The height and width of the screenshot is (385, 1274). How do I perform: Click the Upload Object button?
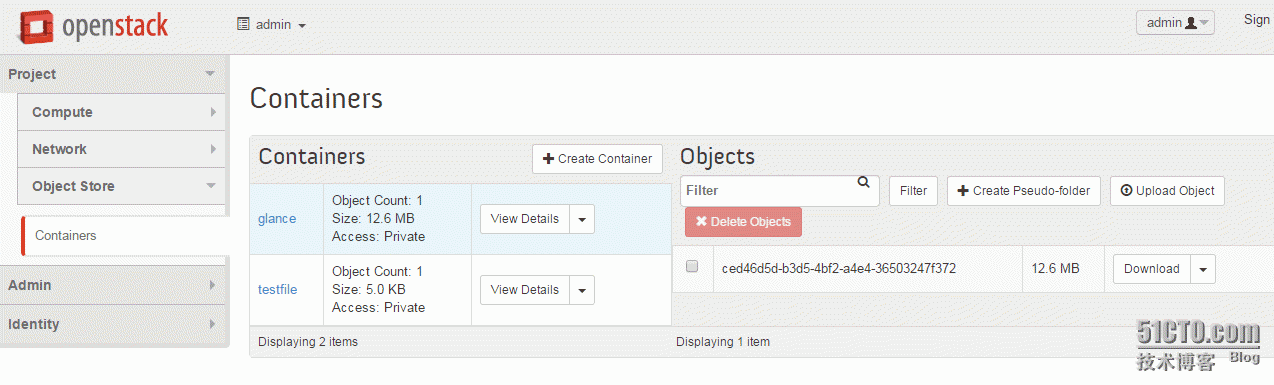pos(1167,191)
